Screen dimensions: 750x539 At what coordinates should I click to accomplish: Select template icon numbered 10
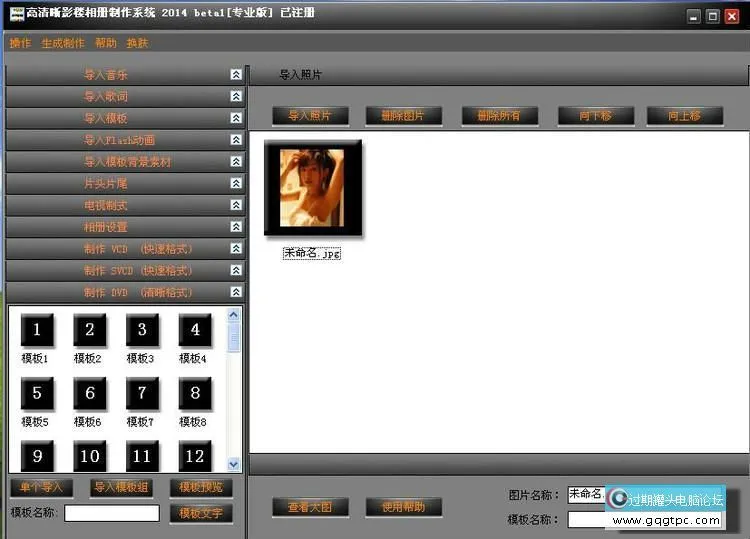89,456
